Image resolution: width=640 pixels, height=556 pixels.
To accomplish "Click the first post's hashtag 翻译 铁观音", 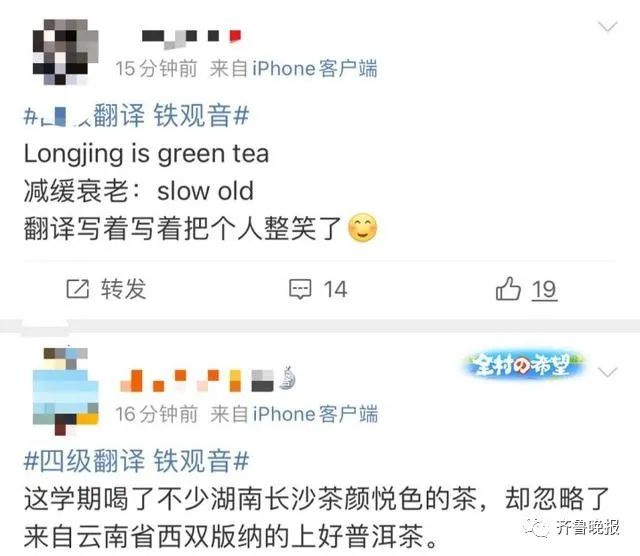I will pos(136,116).
